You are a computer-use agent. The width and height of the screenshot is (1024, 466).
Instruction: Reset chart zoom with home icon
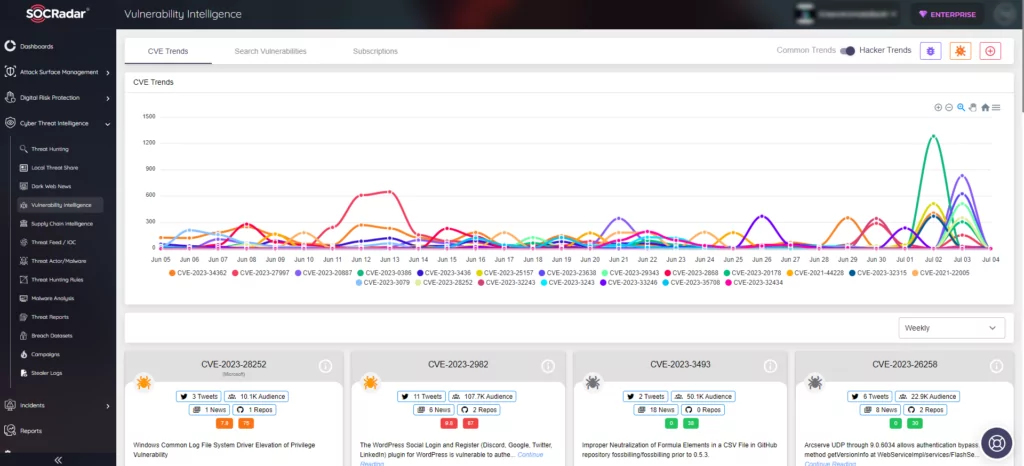[x=985, y=108]
